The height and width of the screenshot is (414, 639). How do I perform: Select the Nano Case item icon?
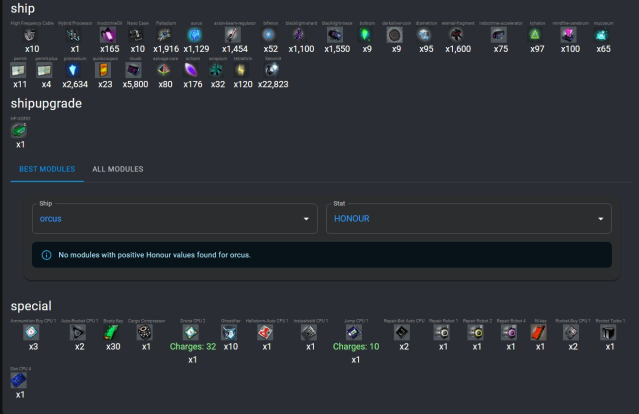pos(138,34)
